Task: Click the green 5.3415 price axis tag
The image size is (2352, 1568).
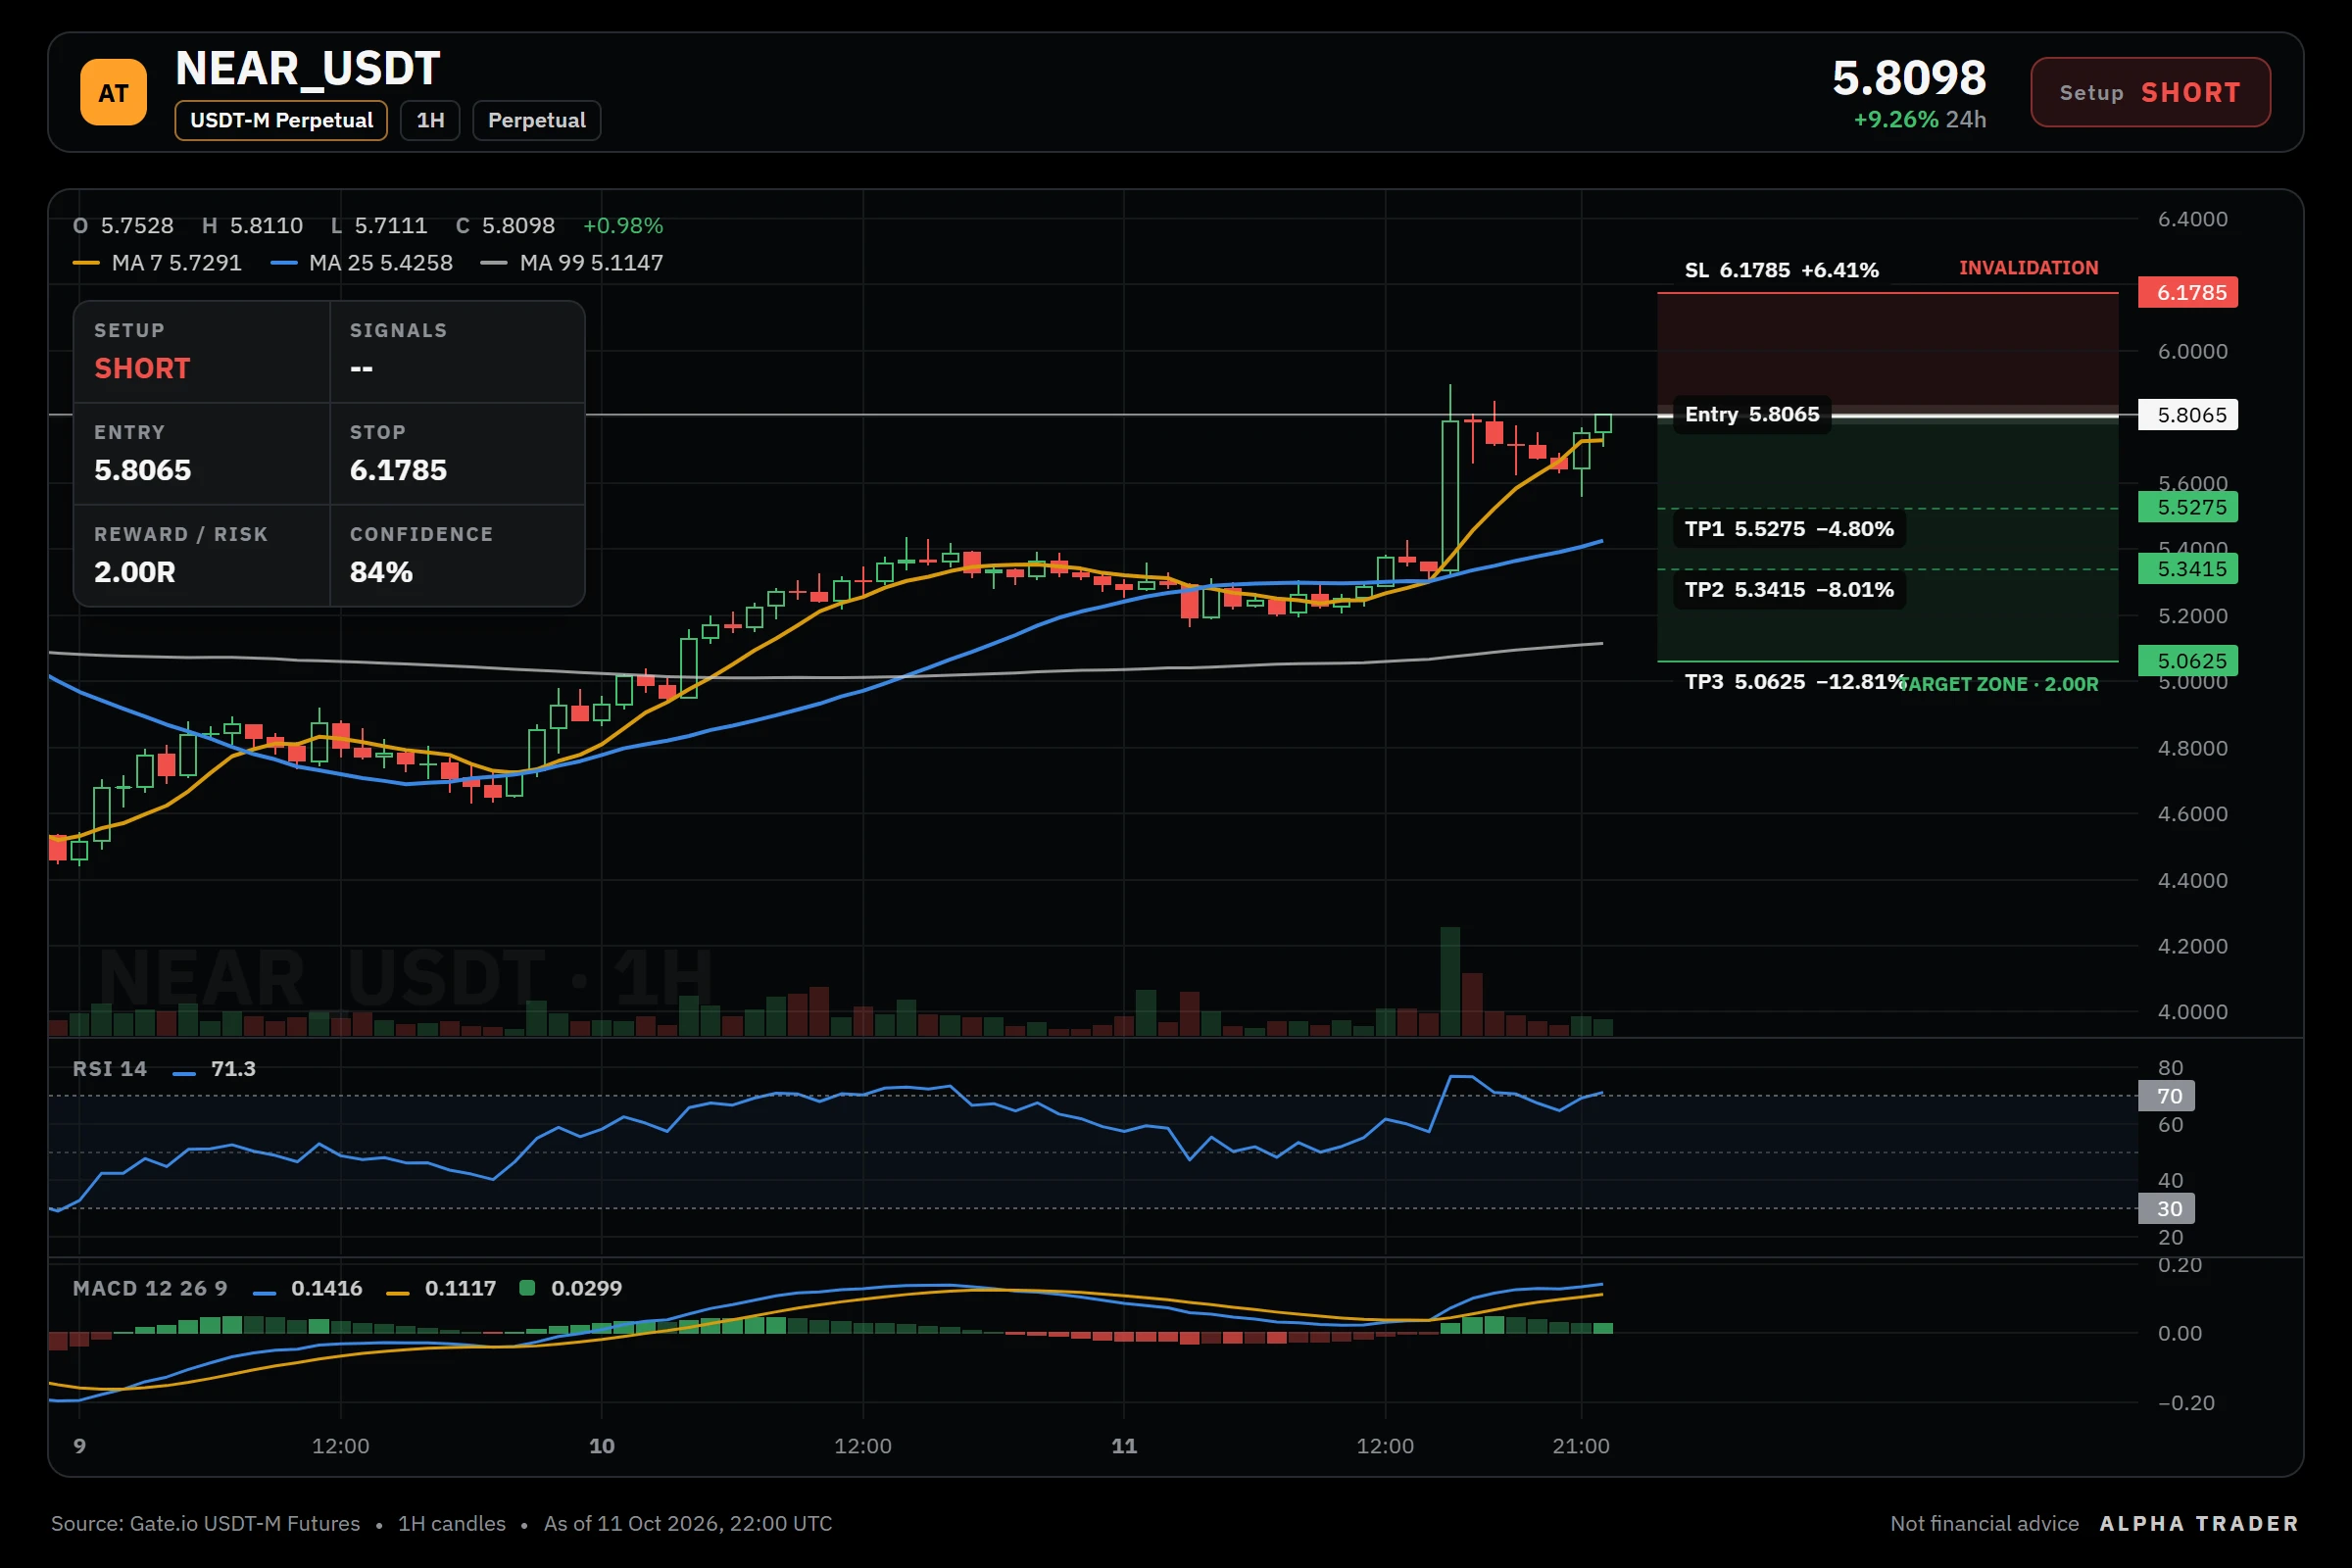Action: 2188,569
